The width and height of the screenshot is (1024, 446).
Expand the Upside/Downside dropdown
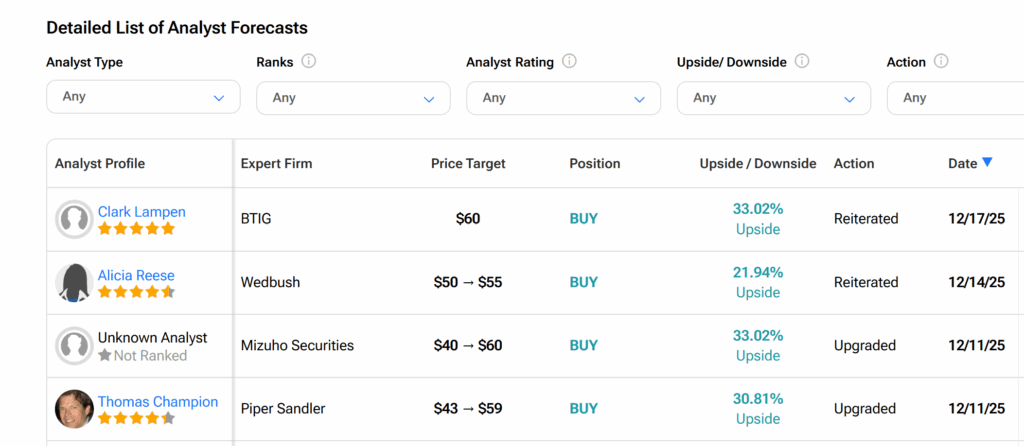tap(773, 98)
